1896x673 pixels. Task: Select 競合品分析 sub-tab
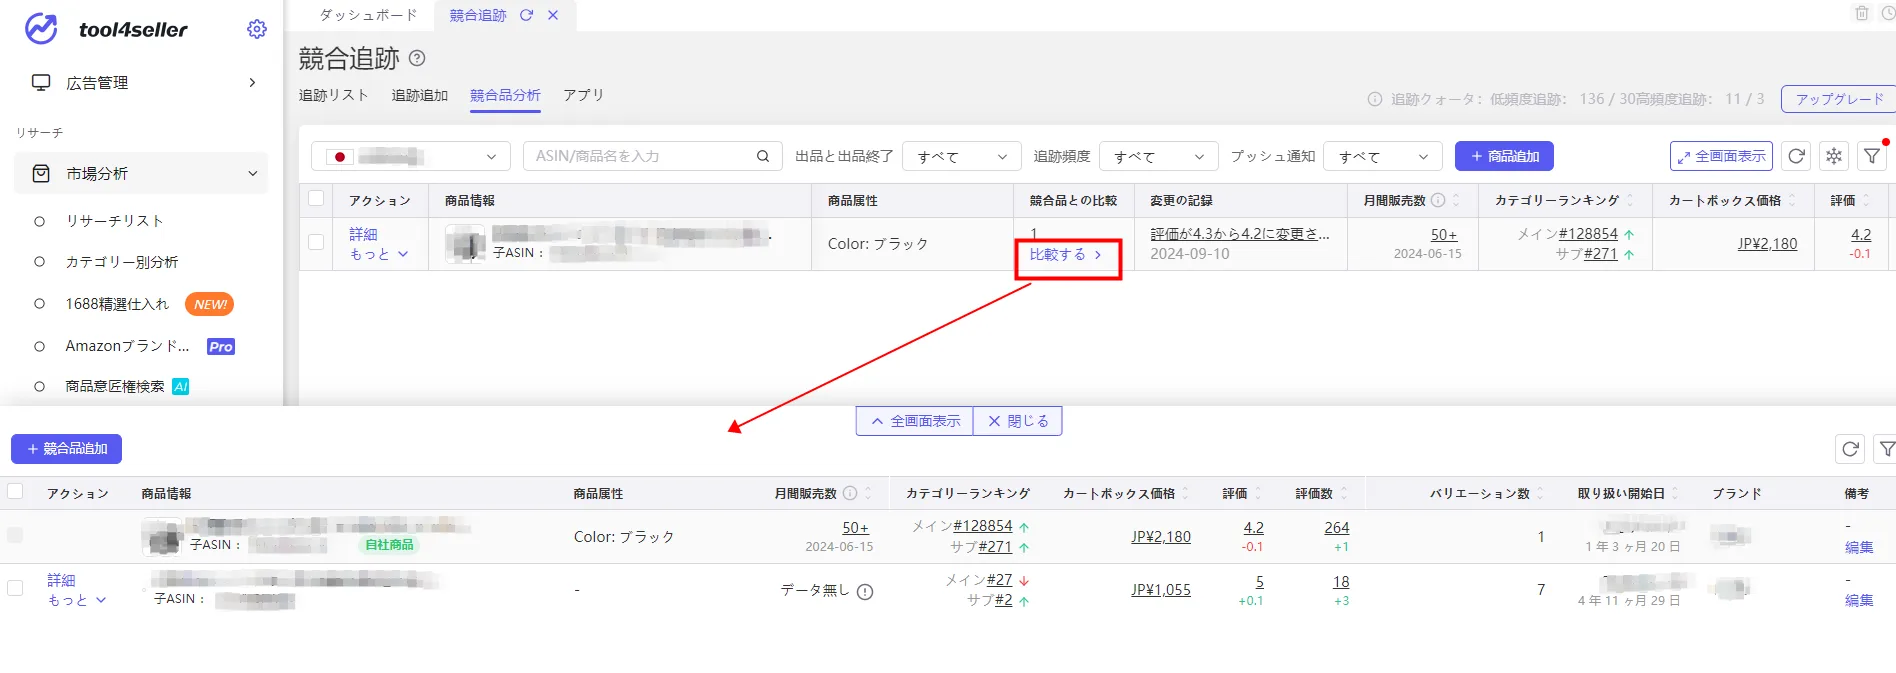coord(505,95)
